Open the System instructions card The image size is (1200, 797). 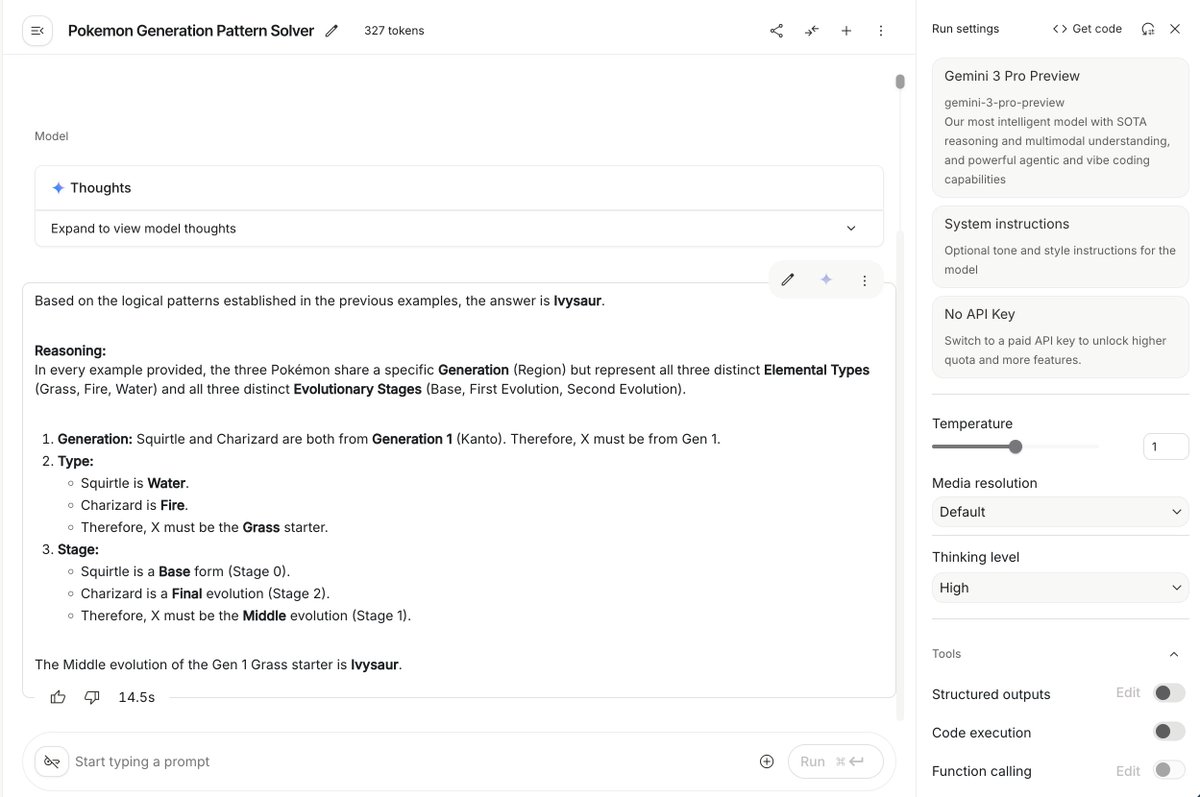(1060, 246)
